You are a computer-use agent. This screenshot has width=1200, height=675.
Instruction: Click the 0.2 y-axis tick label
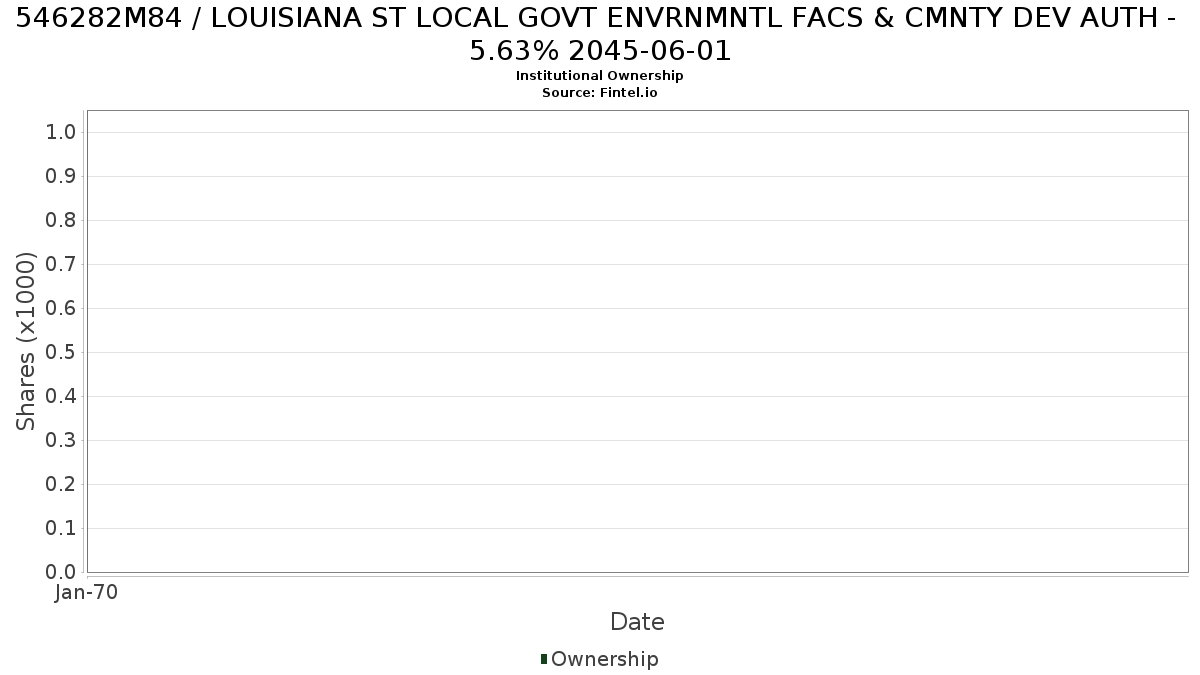[x=62, y=485]
